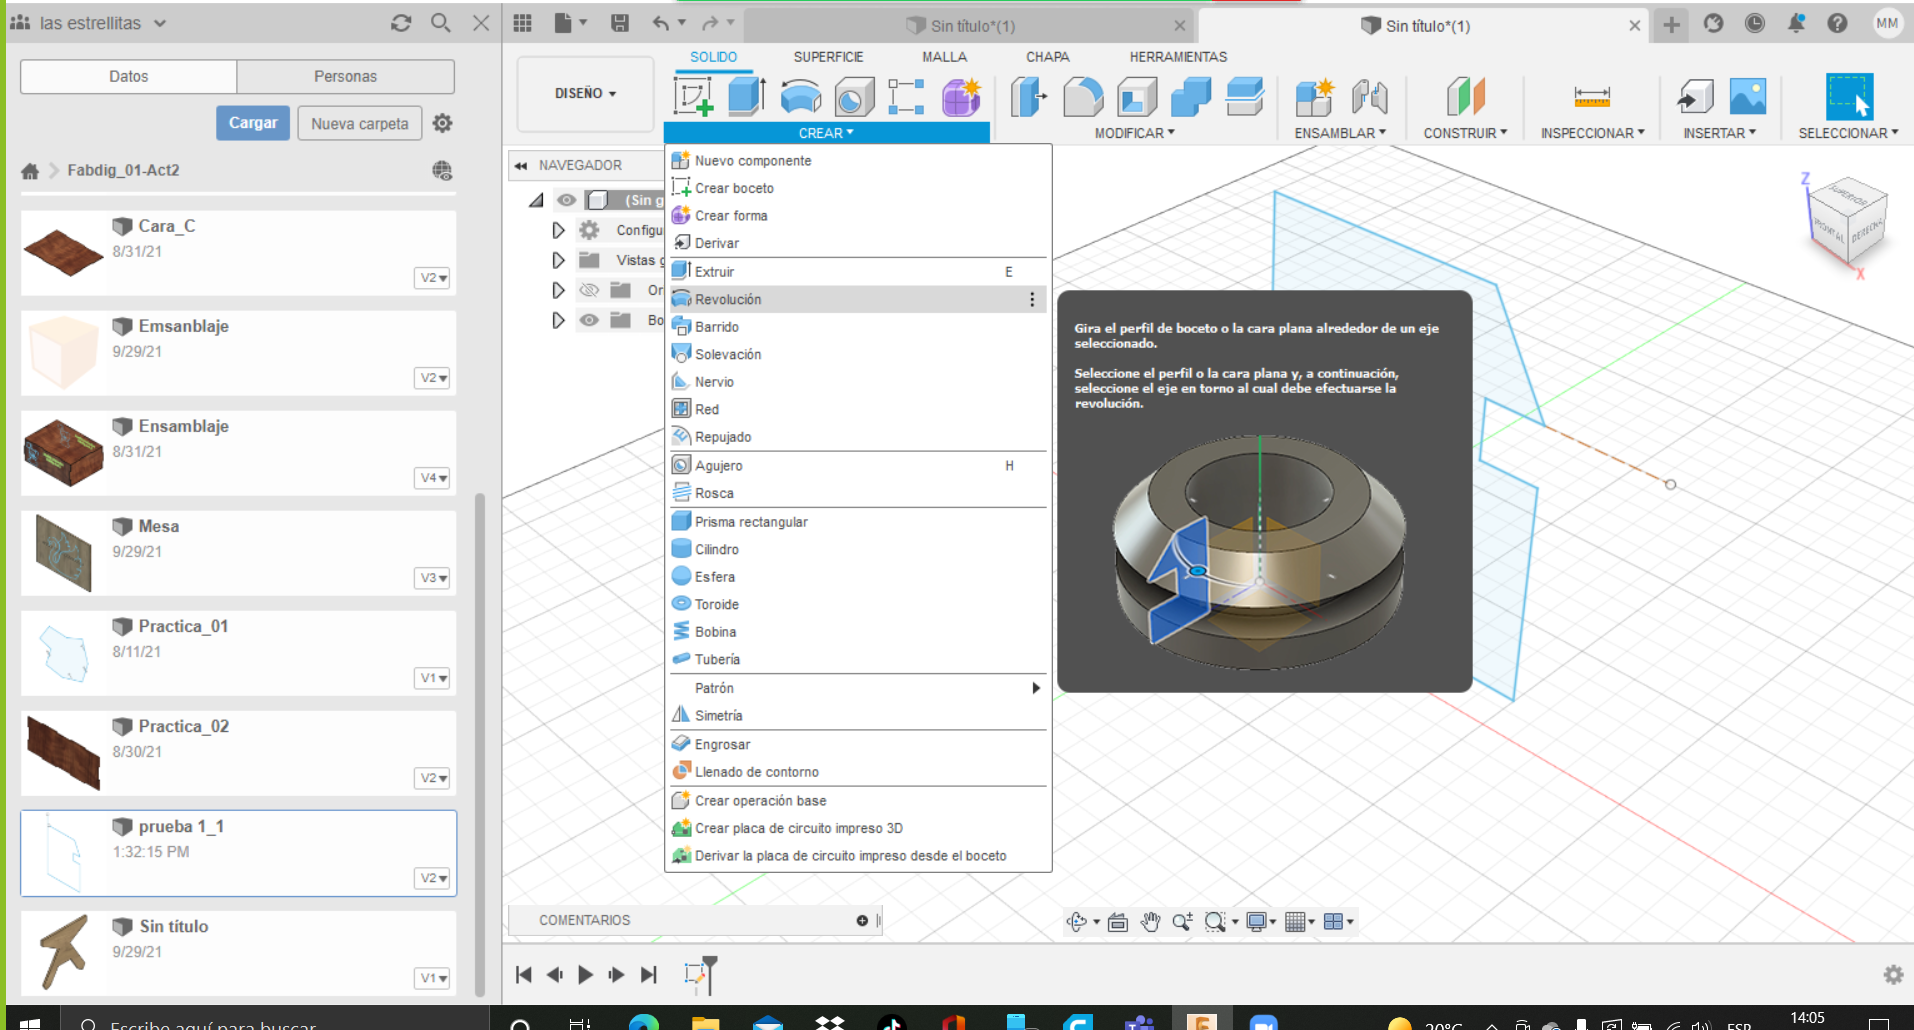The width and height of the screenshot is (1914, 1030).
Task: Select the Fillet modify tool
Action: point(1083,97)
